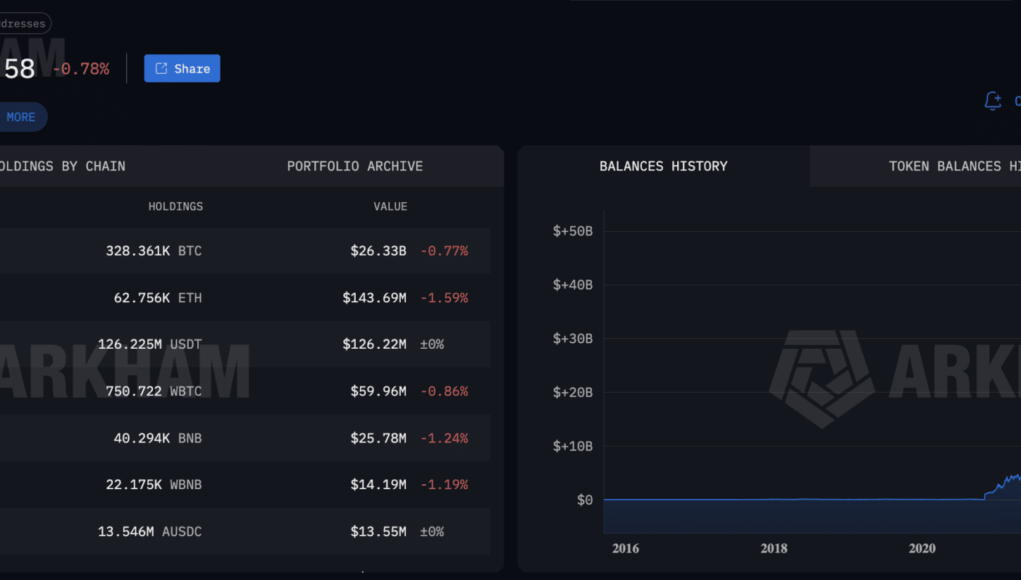Select the ETH holdings row

pos(245,297)
